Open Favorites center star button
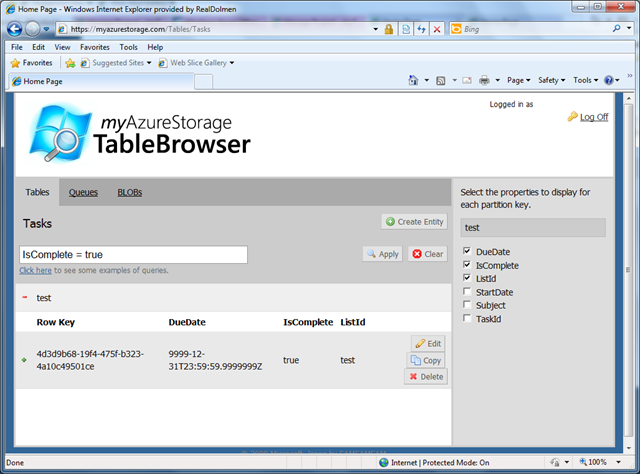 coord(31,63)
